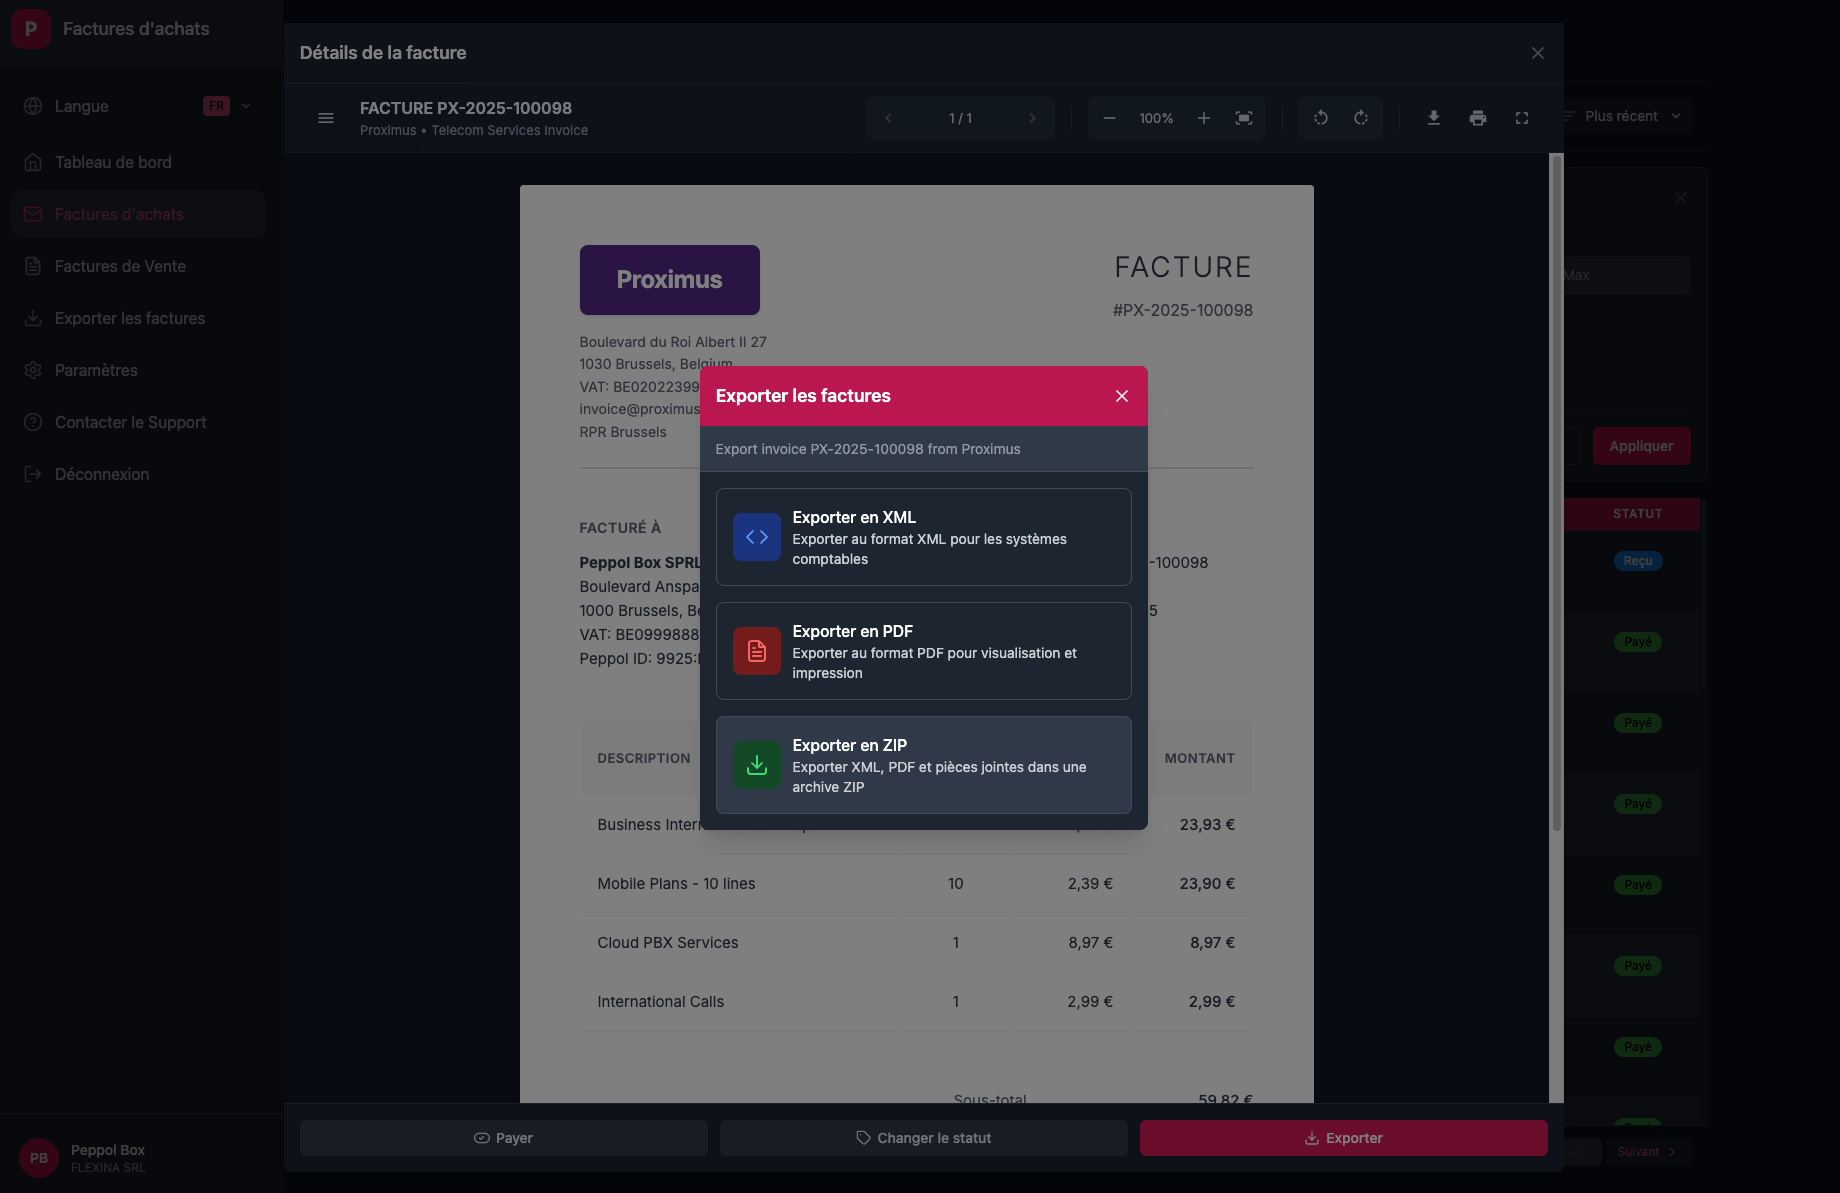This screenshot has width=1840, height=1193.
Task: Click Changer le statut button
Action: click(924, 1138)
